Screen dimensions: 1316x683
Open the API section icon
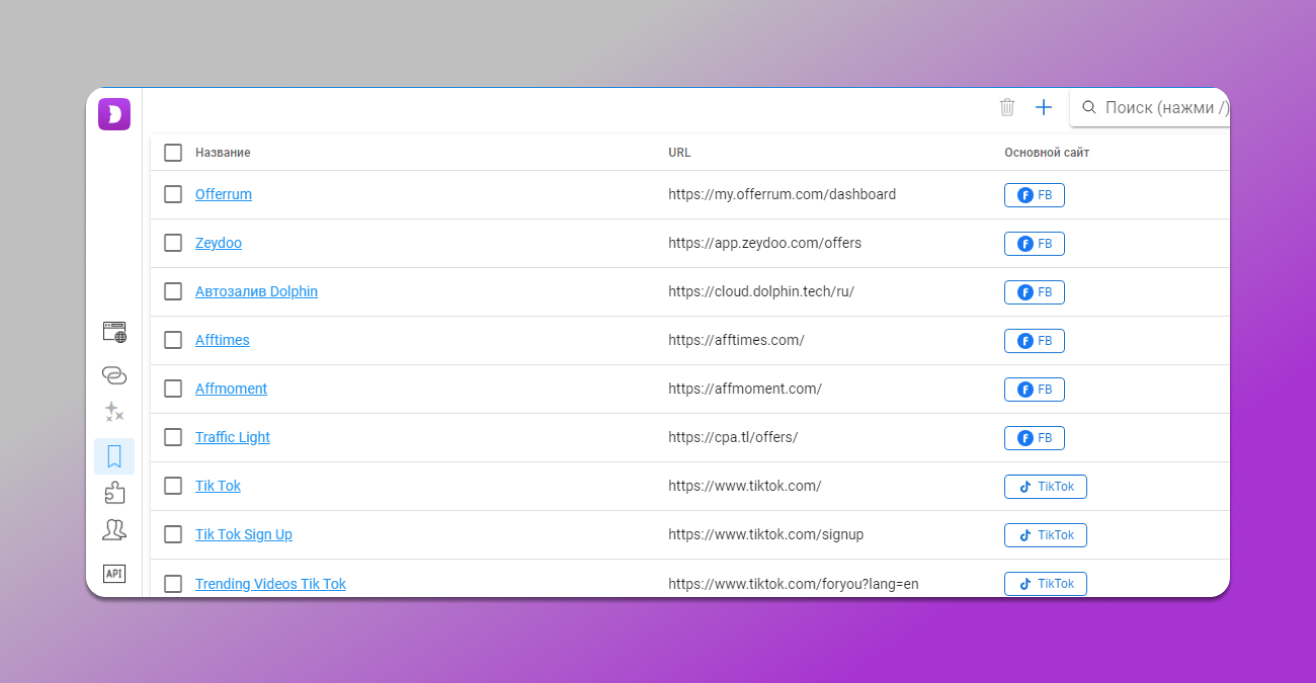tap(114, 573)
